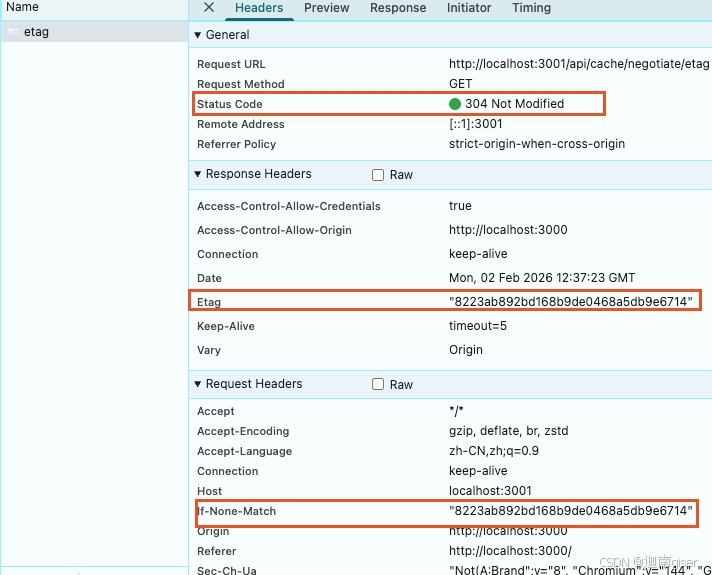This screenshot has width=712, height=575.
Task: Select Accept-Encoding value gzip, deflate, br, zstd
Action: tap(509, 431)
